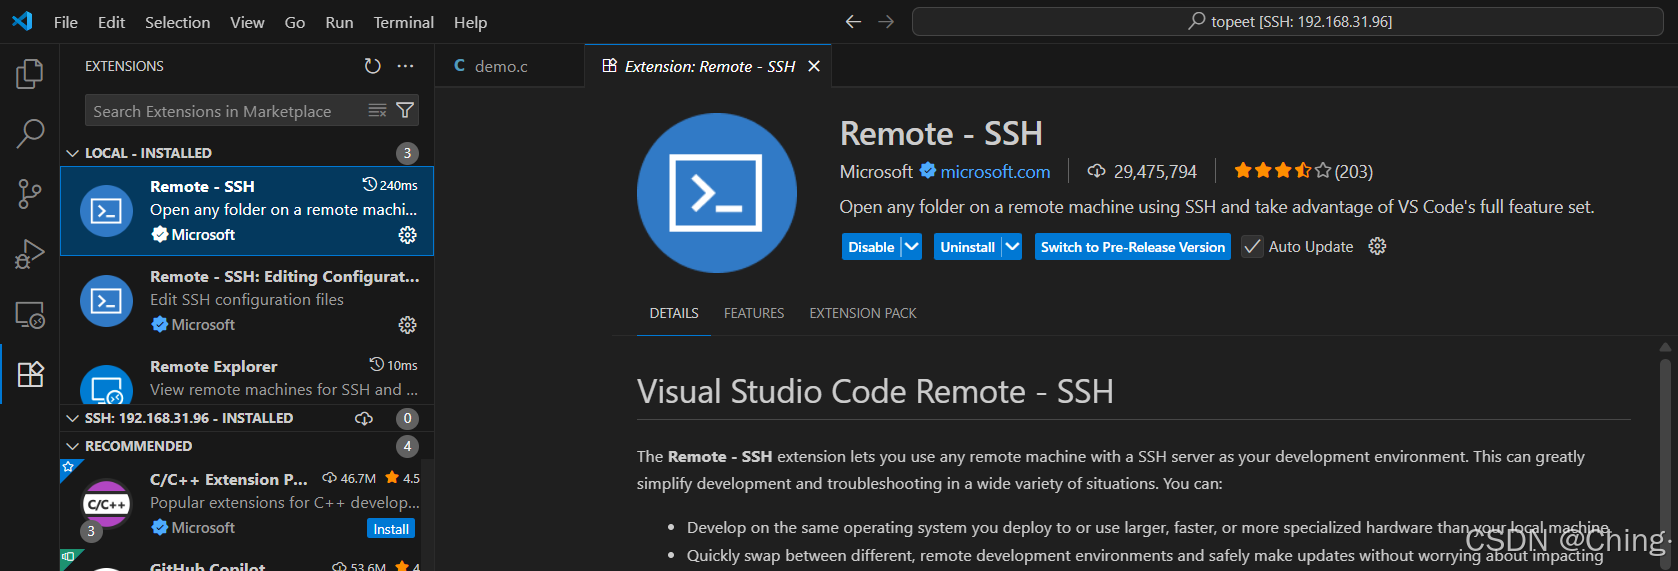Open the Terminal menu
Screen dimensions: 1678x571
[404, 22]
